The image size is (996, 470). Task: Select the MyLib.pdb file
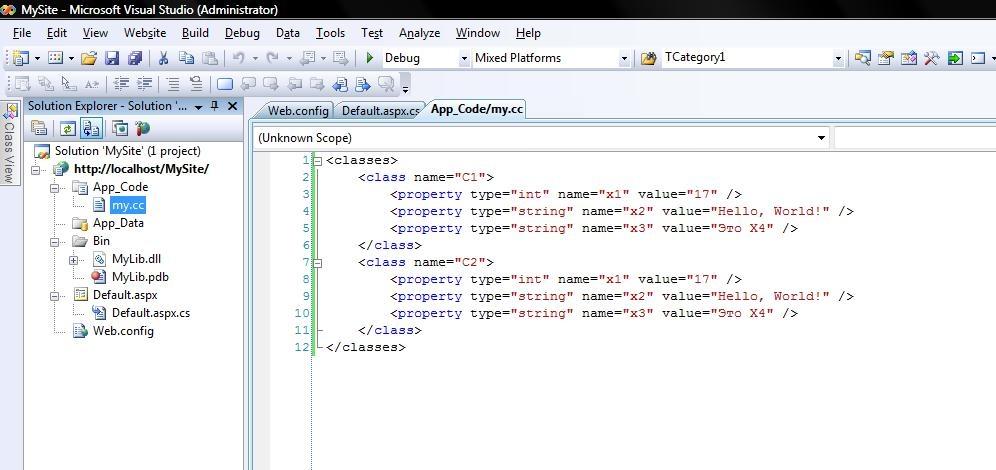pos(140,277)
